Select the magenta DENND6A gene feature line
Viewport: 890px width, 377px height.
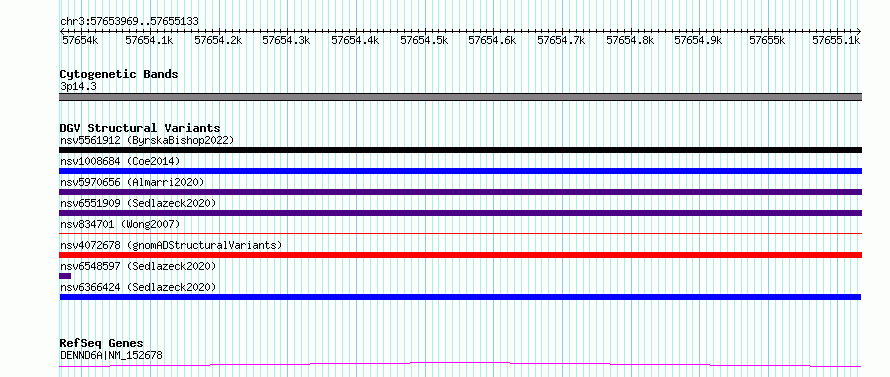click(x=460, y=365)
